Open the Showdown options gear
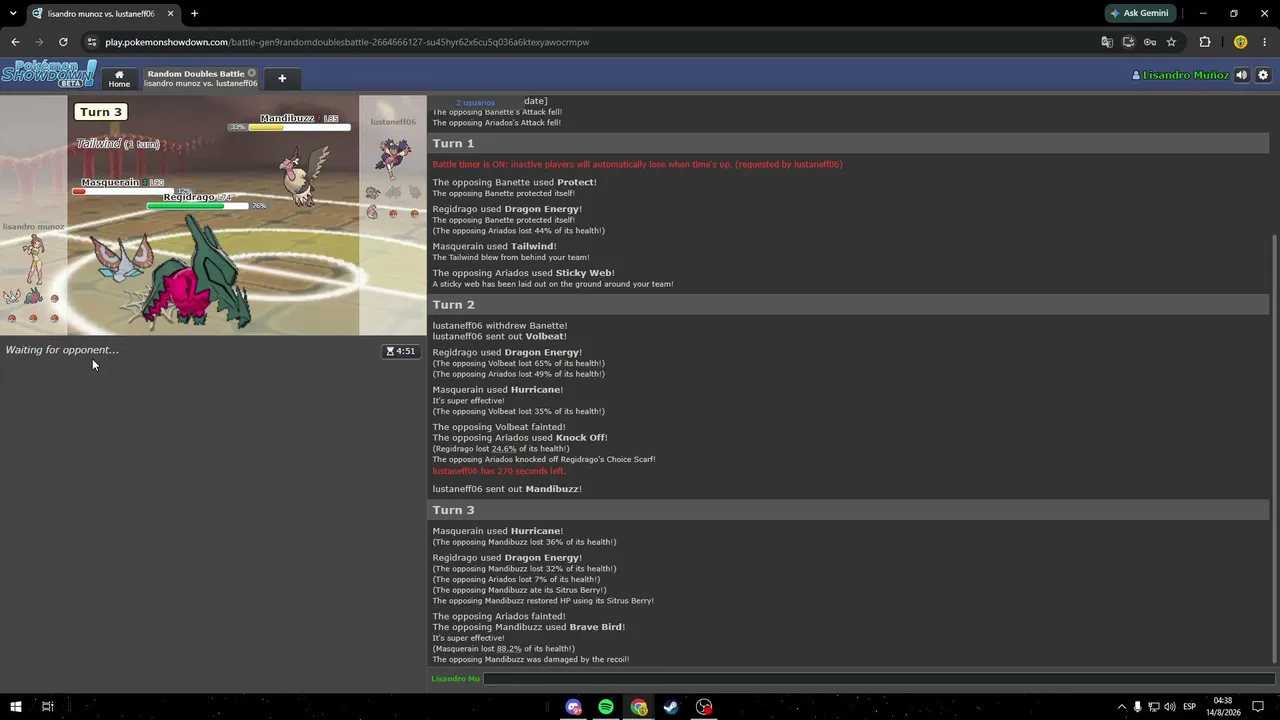Screen dimensions: 1280x720 point(1263,75)
